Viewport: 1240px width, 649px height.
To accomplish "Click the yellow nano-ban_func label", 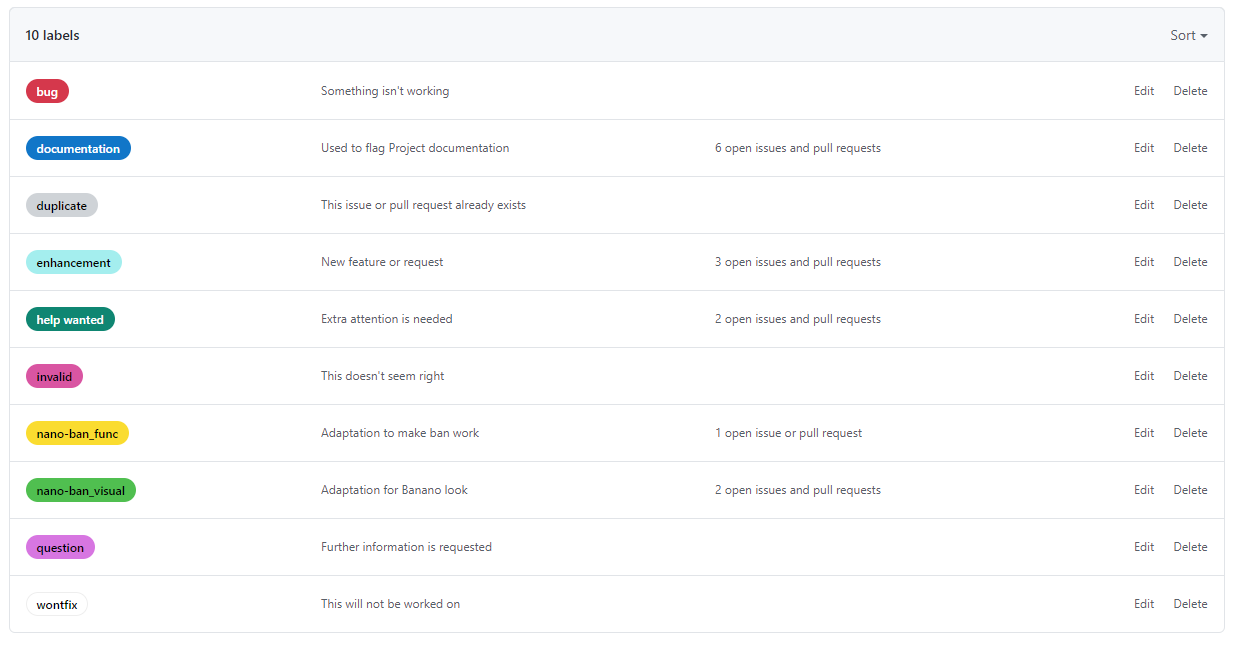I will pos(77,434).
